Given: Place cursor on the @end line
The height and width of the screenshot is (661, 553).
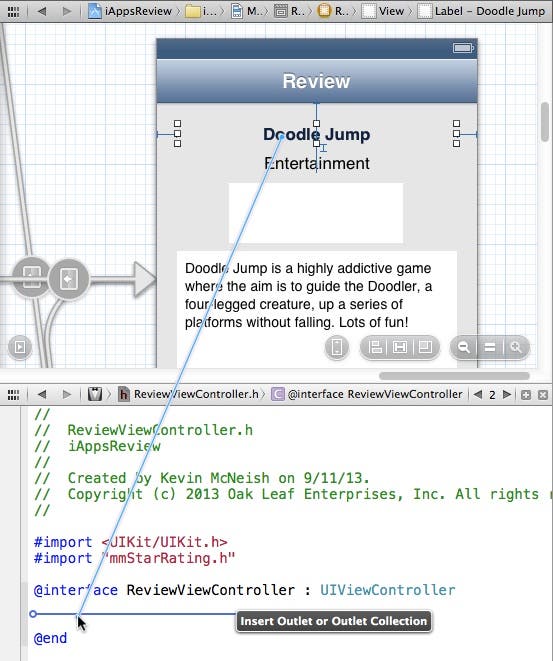Looking at the screenshot, I should pyautogui.click(x=50, y=638).
